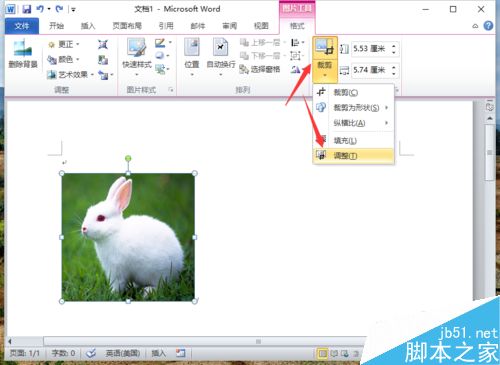Screen dimensions: 500x365
Task: Click the 选择窗格 selection pane button
Action: 260,69
